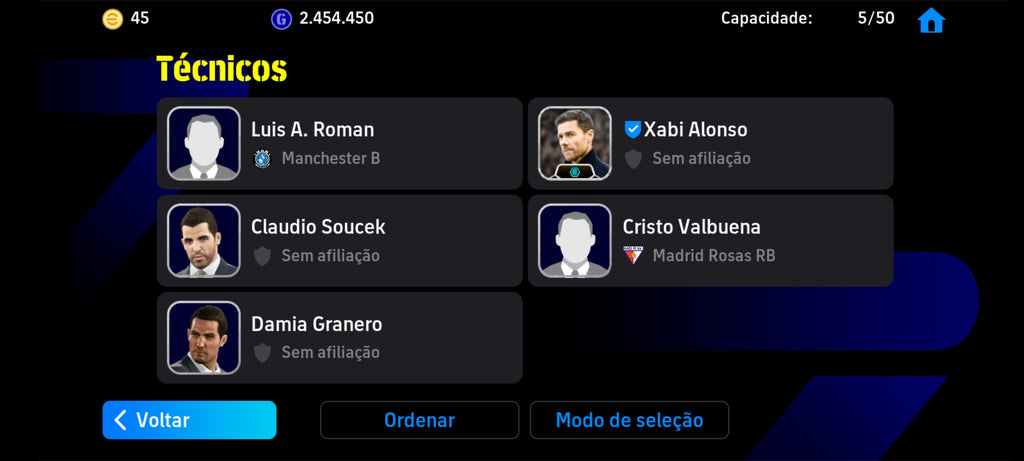Click the Madrid Rosas RB club badge
1024x461 pixels.
click(x=633, y=255)
